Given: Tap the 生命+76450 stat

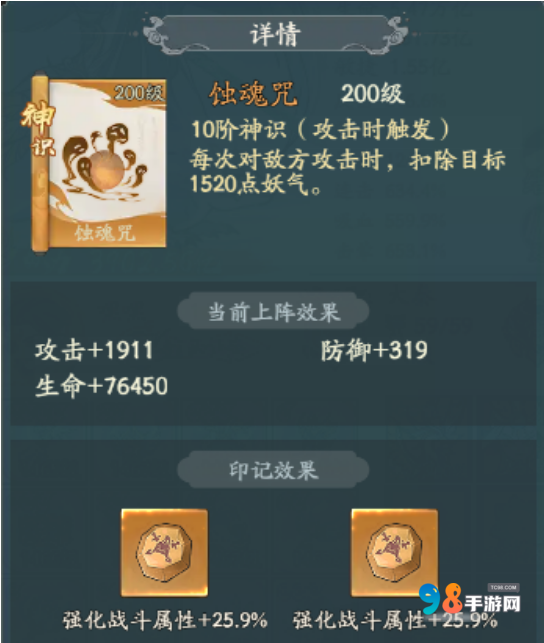Looking at the screenshot, I should [101, 386].
